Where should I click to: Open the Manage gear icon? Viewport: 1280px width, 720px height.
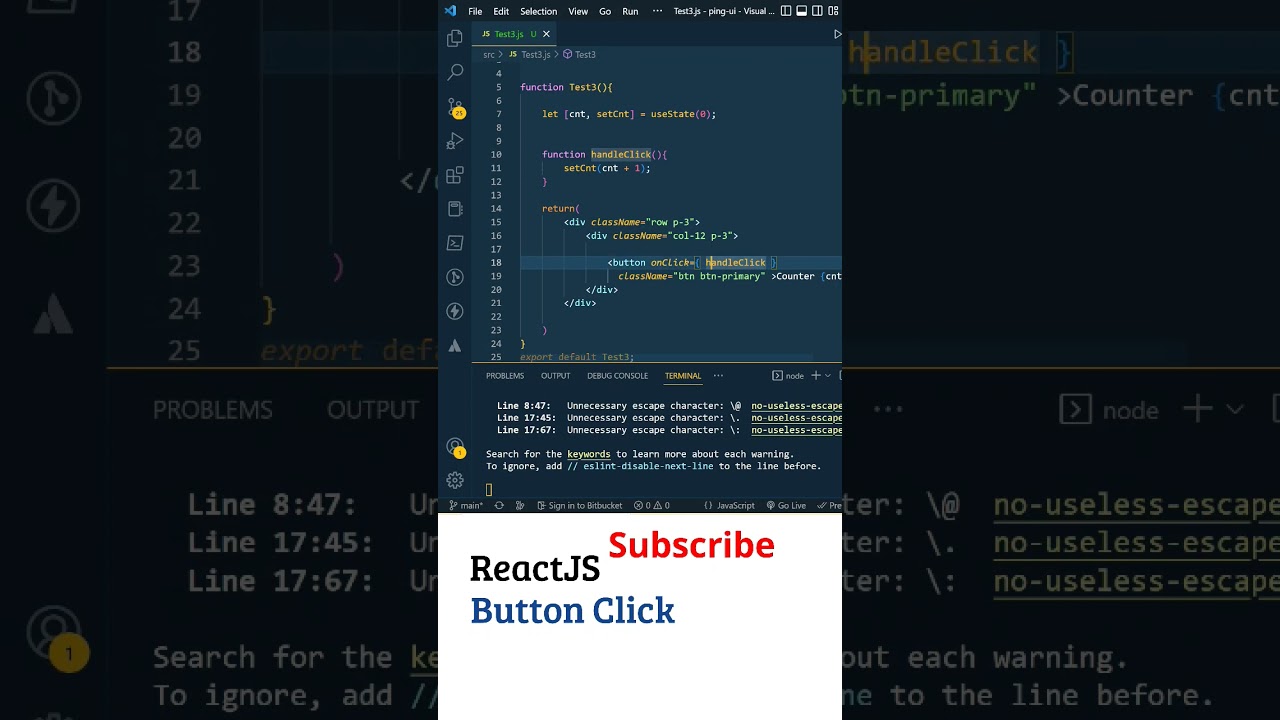[x=455, y=480]
